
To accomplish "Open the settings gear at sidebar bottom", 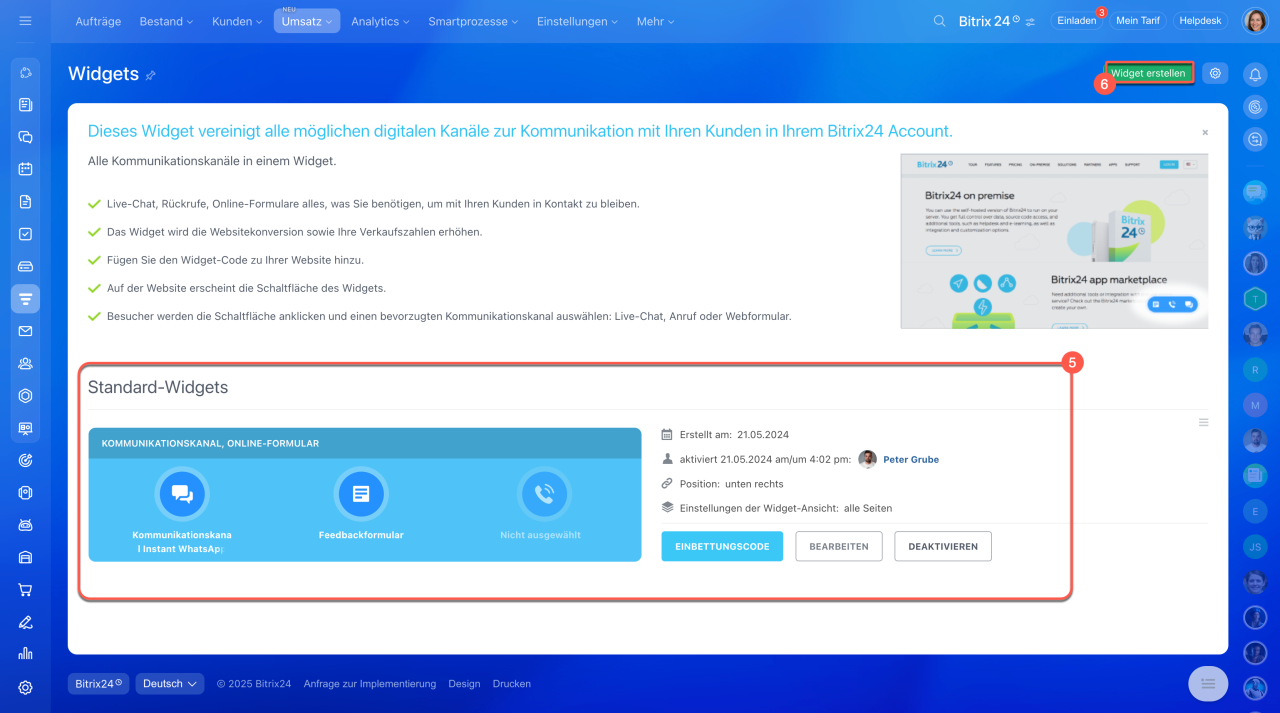I will coord(26,687).
